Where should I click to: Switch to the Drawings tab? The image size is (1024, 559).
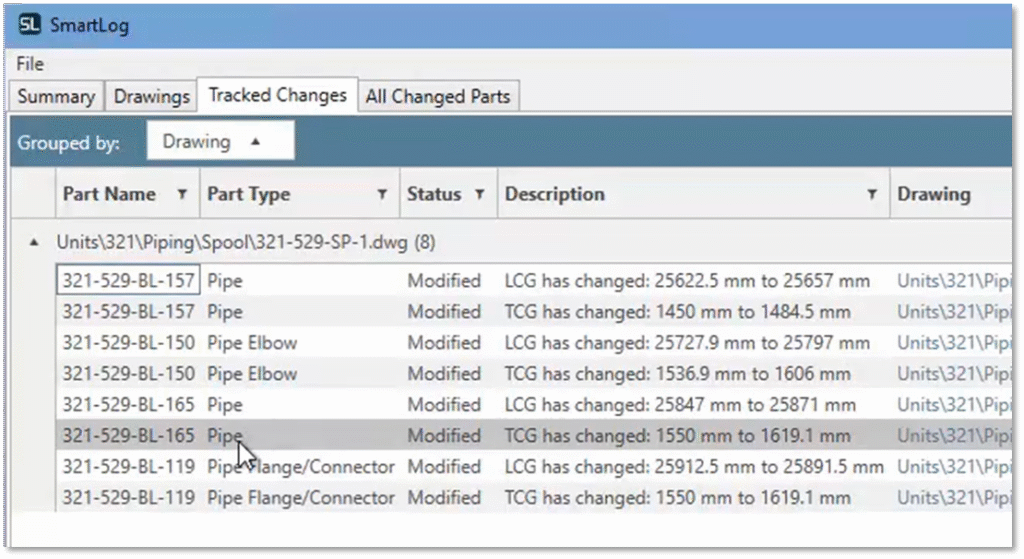click(151, 97)
